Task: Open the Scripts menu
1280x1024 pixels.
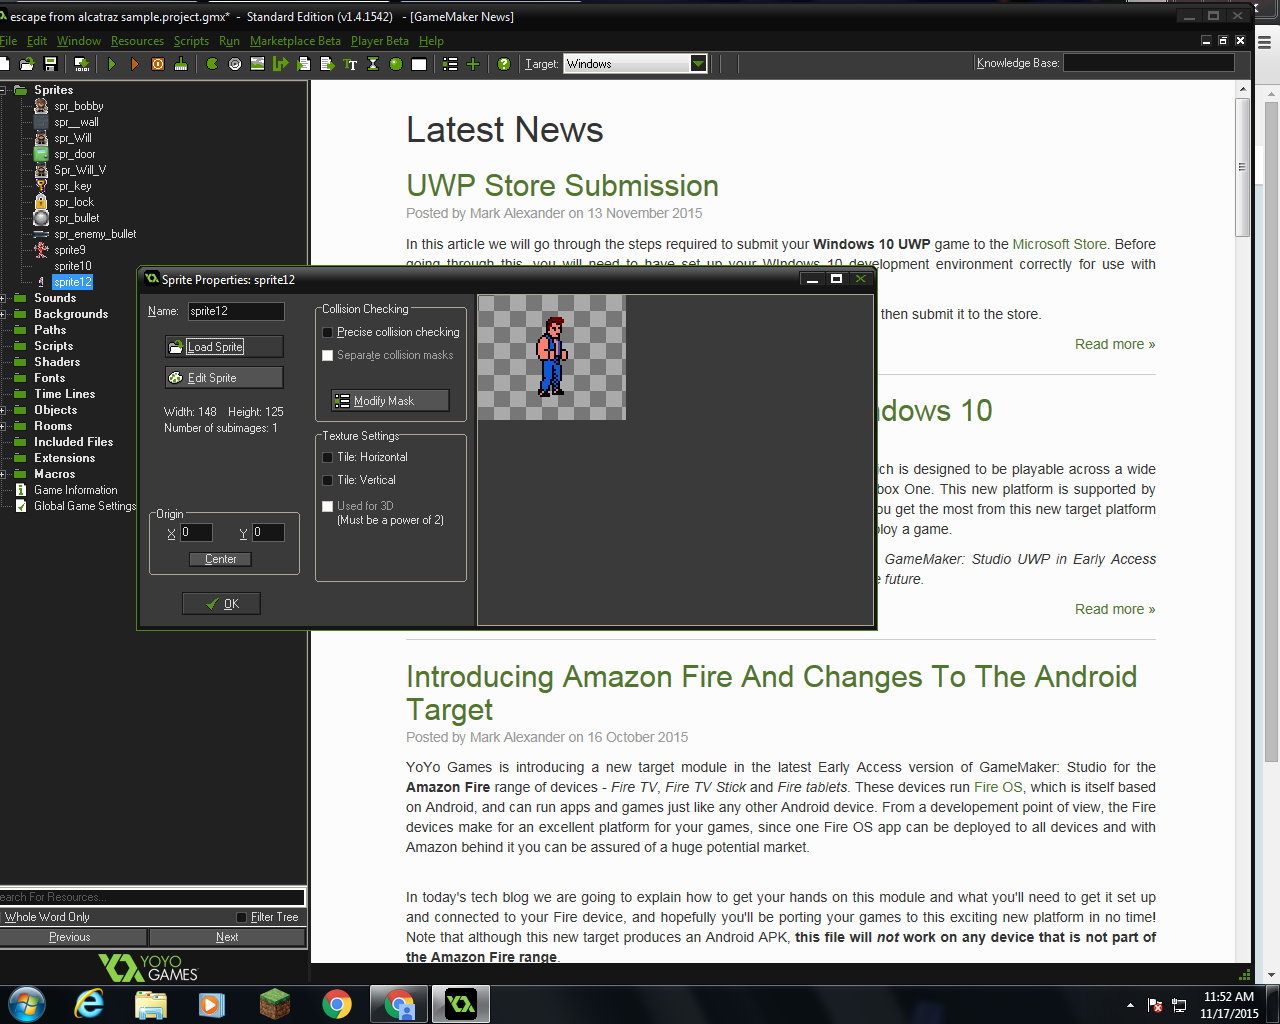Action: pos(190,41)
